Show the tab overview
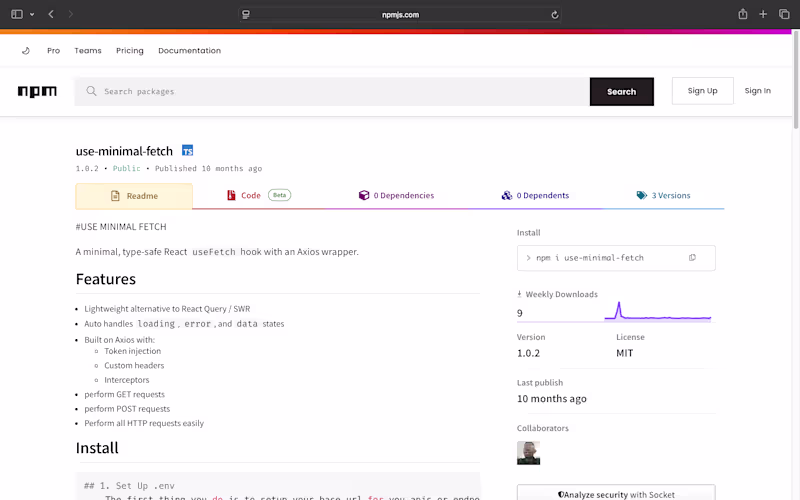The image size is (800, 500). click(x=784, y=14)
